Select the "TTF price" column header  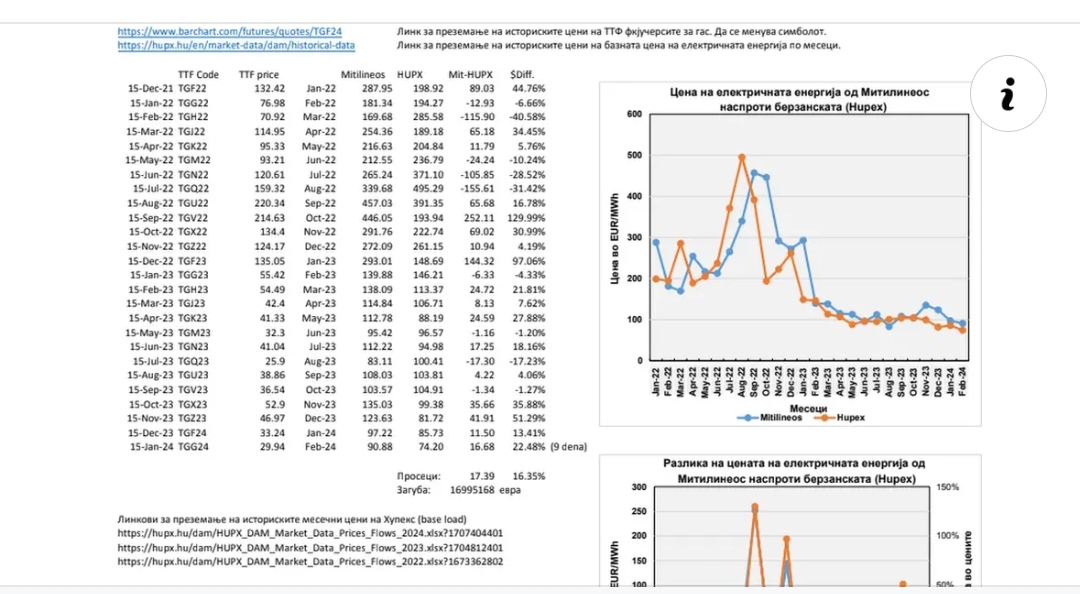point(259,75)
